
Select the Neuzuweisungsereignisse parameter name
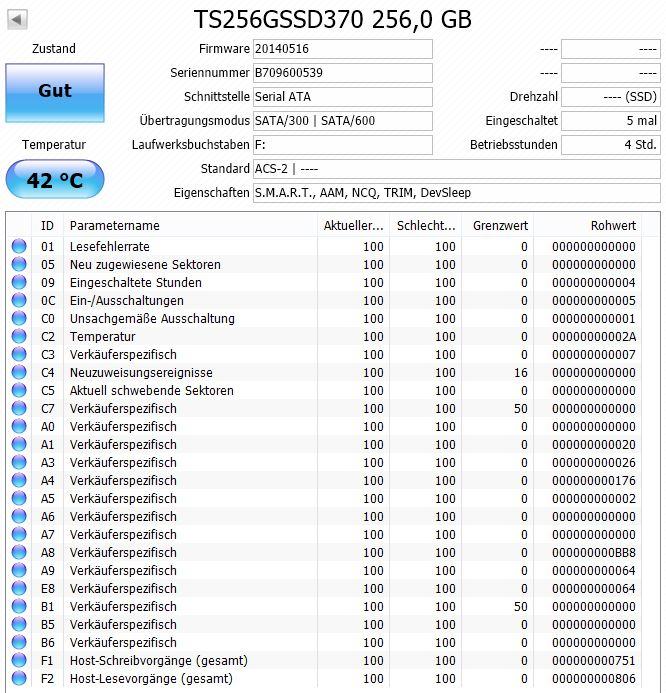click(x=141, y=373)
